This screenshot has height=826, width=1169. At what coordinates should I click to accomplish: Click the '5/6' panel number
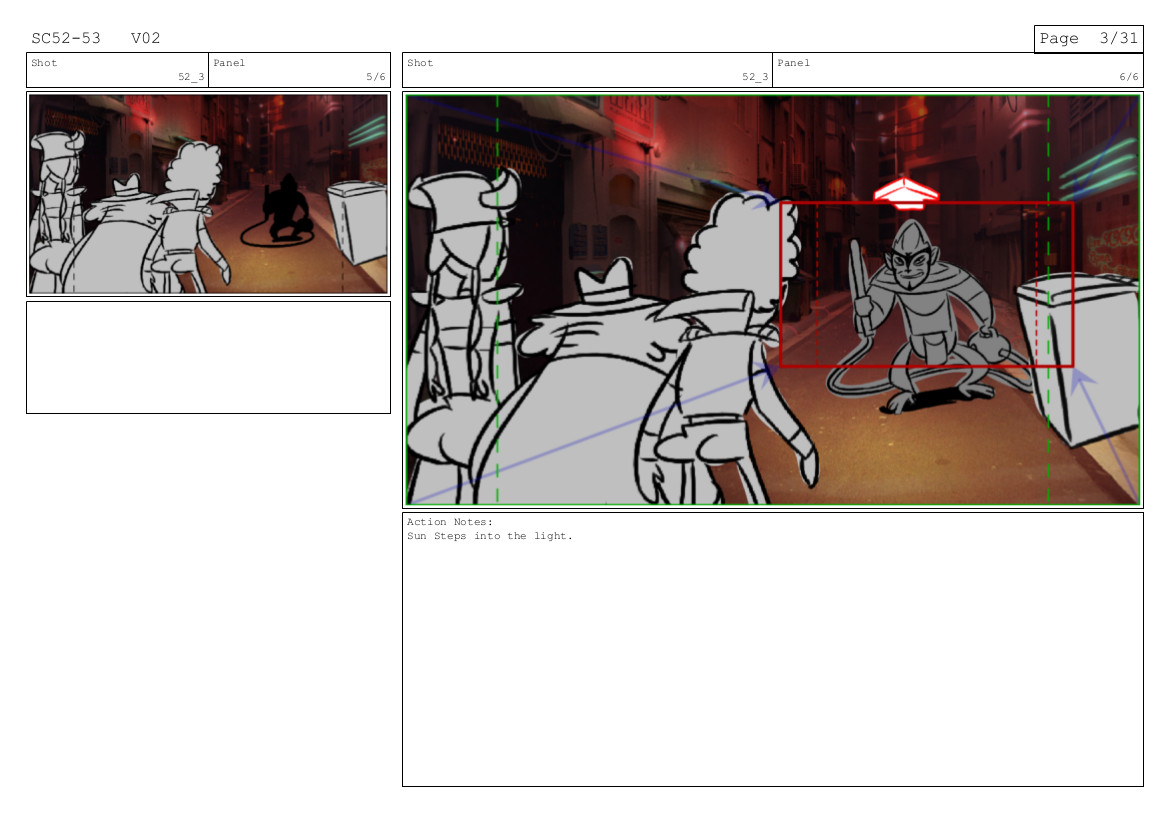[x=376, y=77]
